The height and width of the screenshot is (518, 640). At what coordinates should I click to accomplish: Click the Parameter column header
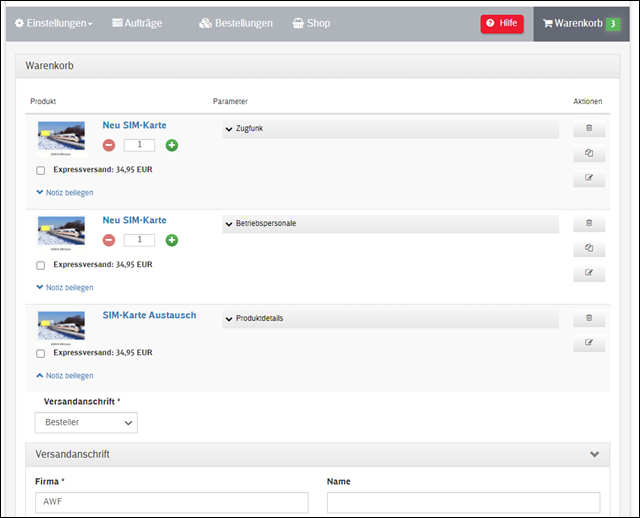[230, 101]
